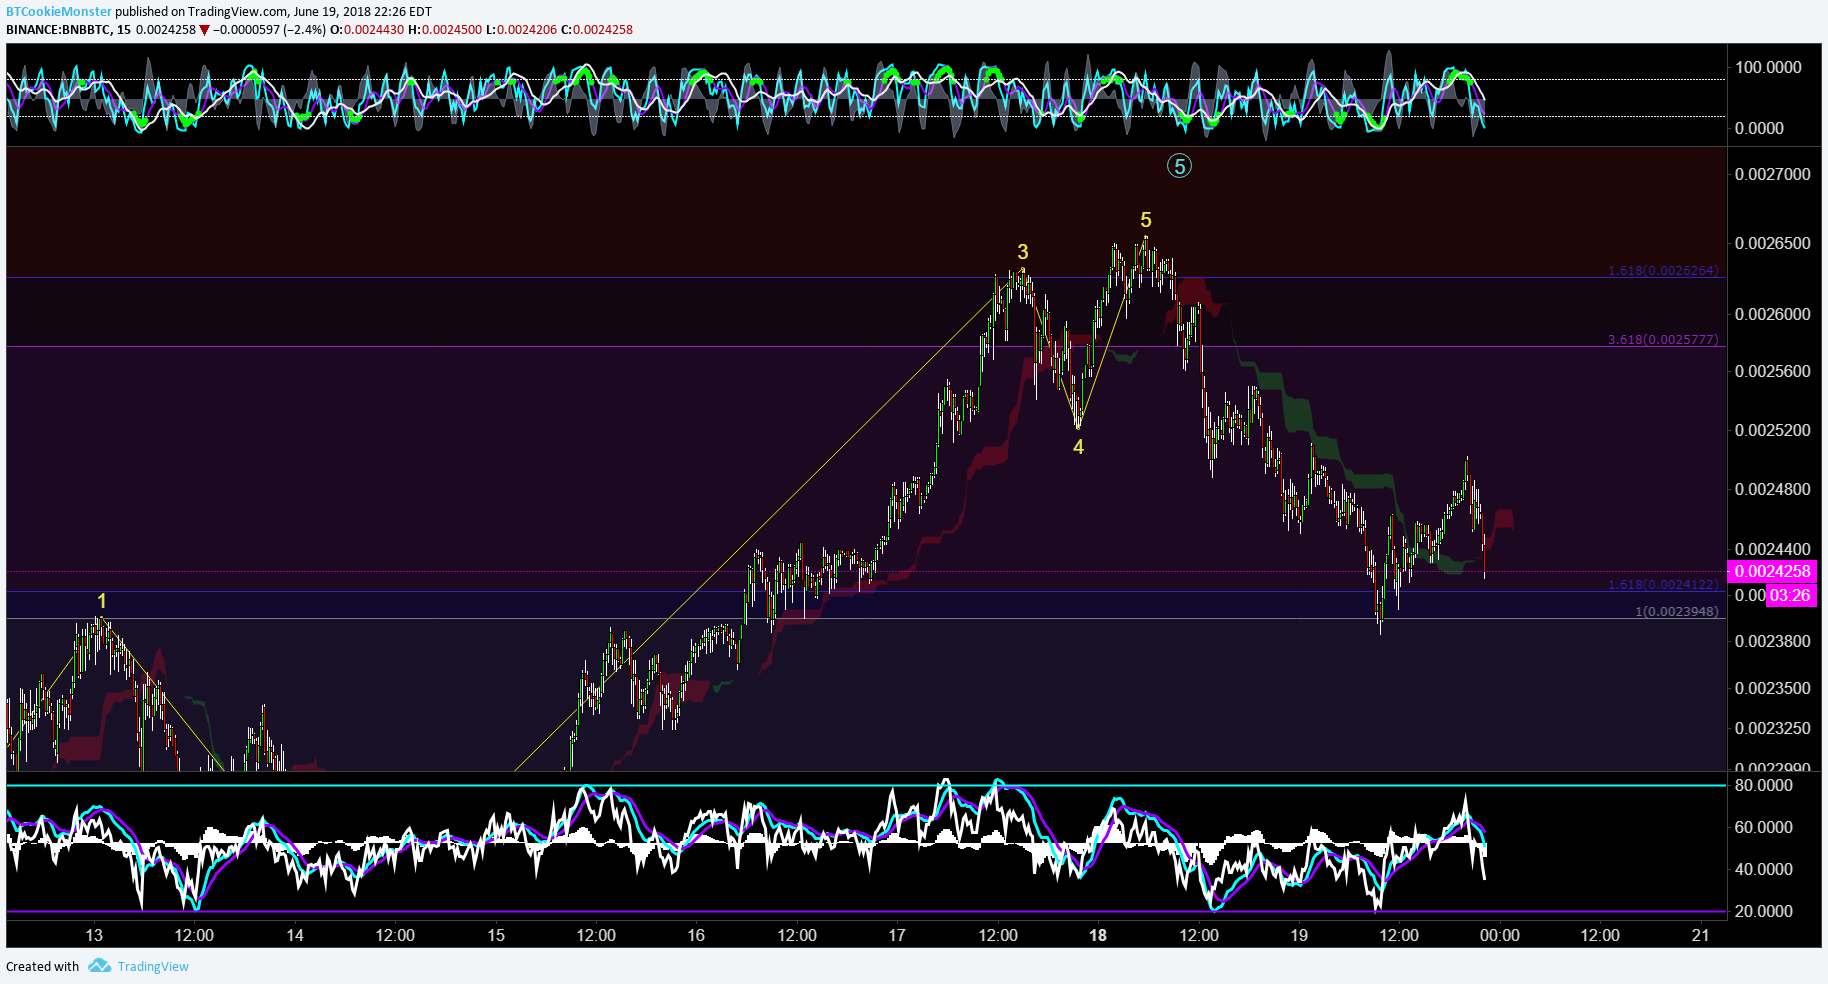The image size is (1828, 984).
Task: Click the 0.0024400 price axis value
Action: point(1772,549)
